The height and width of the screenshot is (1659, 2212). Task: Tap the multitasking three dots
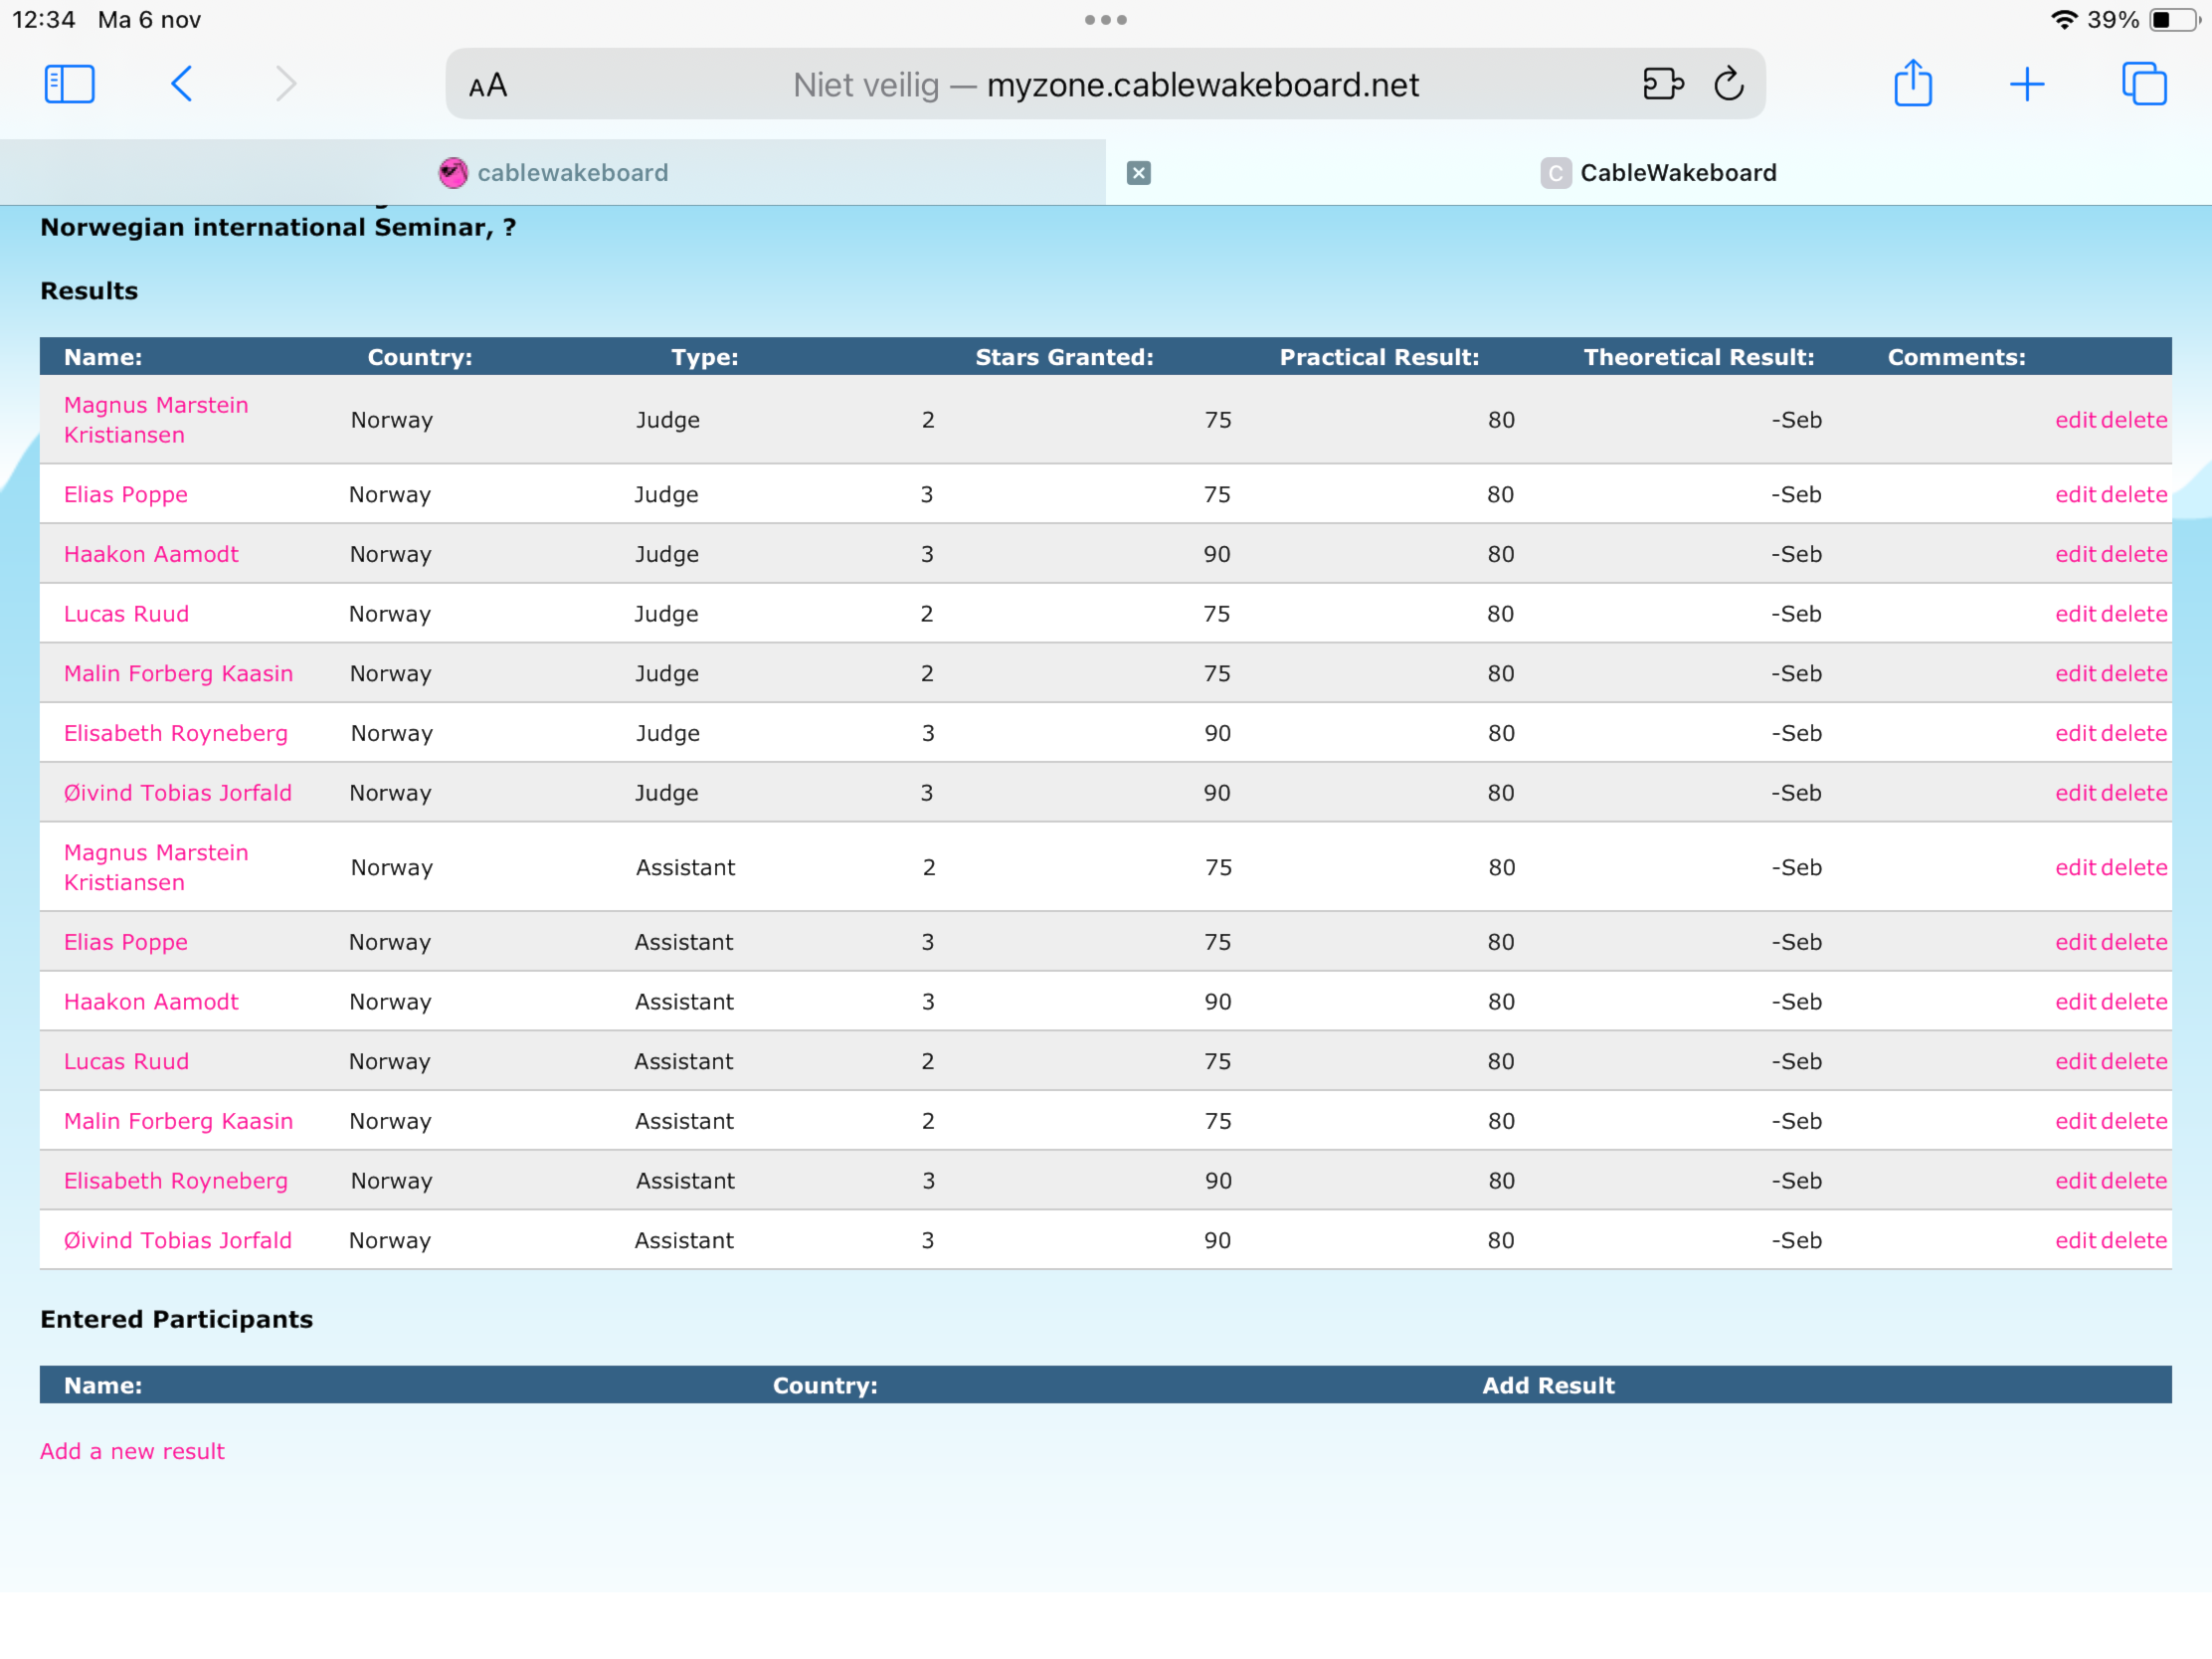tap(1105, 20)
